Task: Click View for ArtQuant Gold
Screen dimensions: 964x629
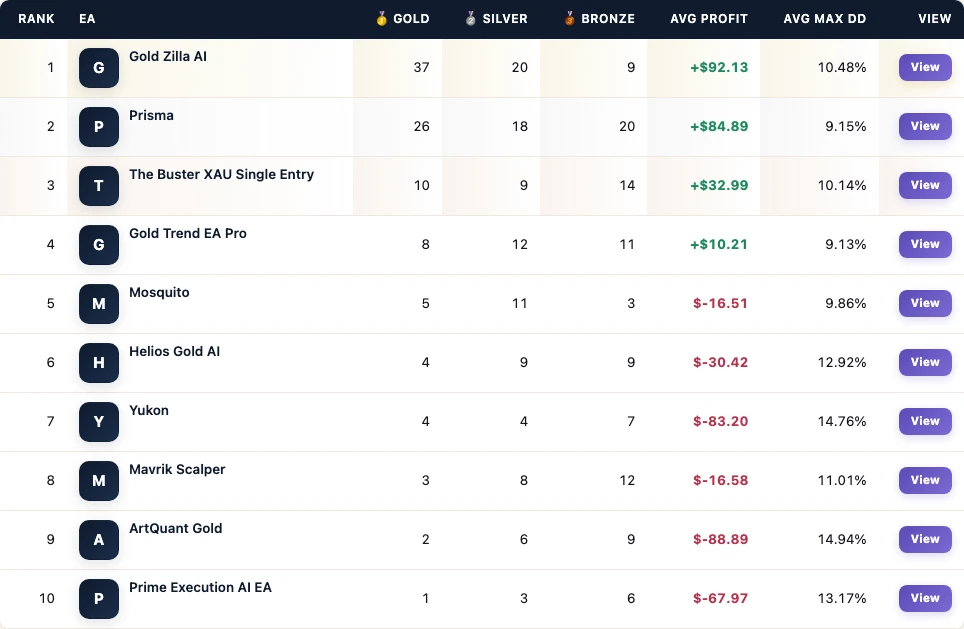Action: [925, 539]
